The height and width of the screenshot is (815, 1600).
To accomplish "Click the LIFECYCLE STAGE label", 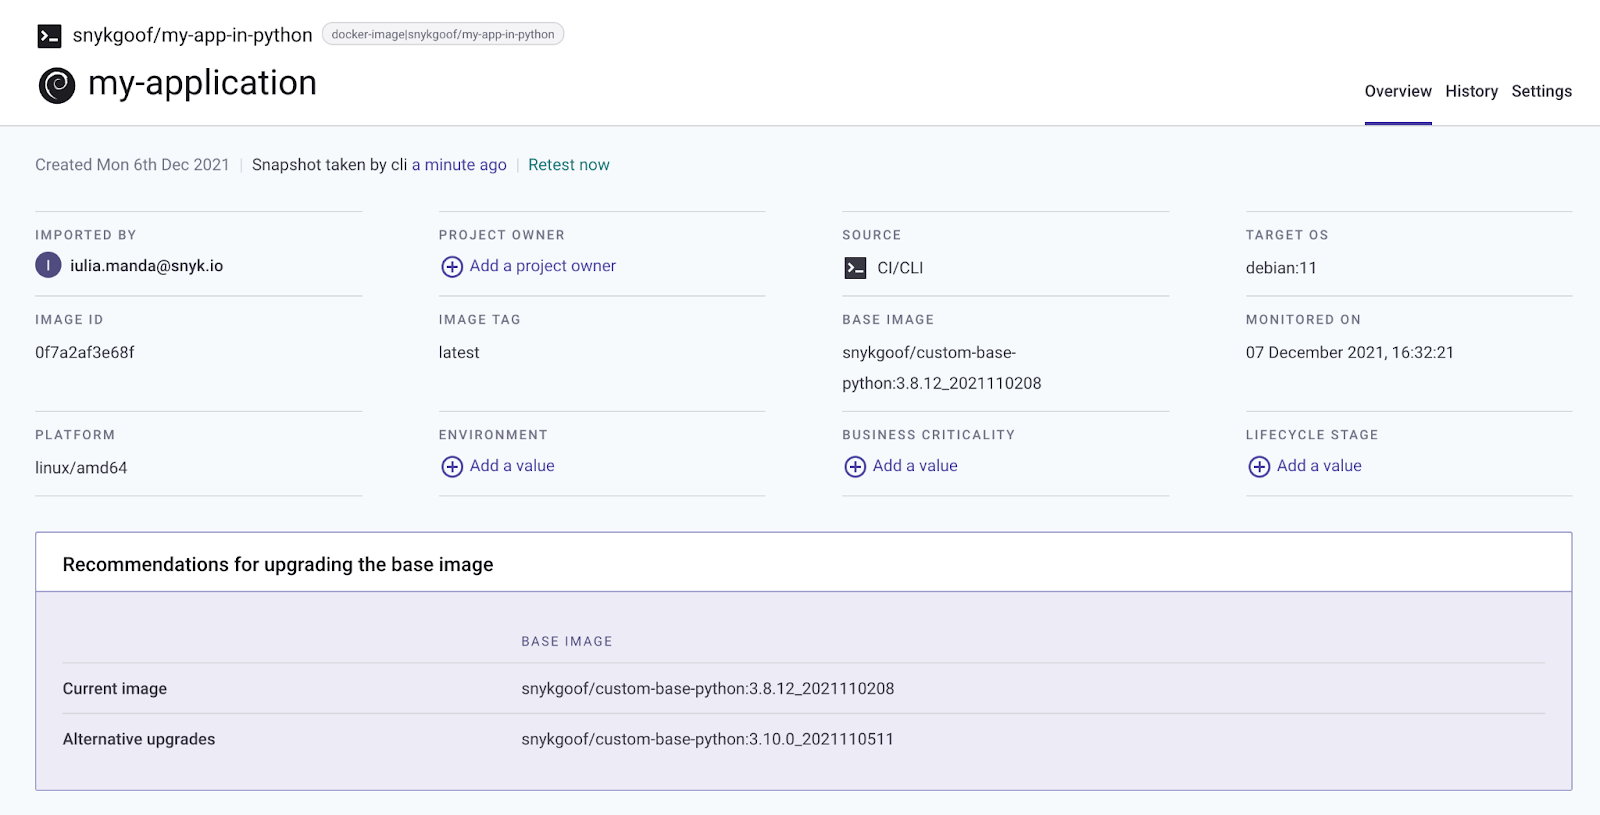I will pyautogui.click(x=1312, y=435).
